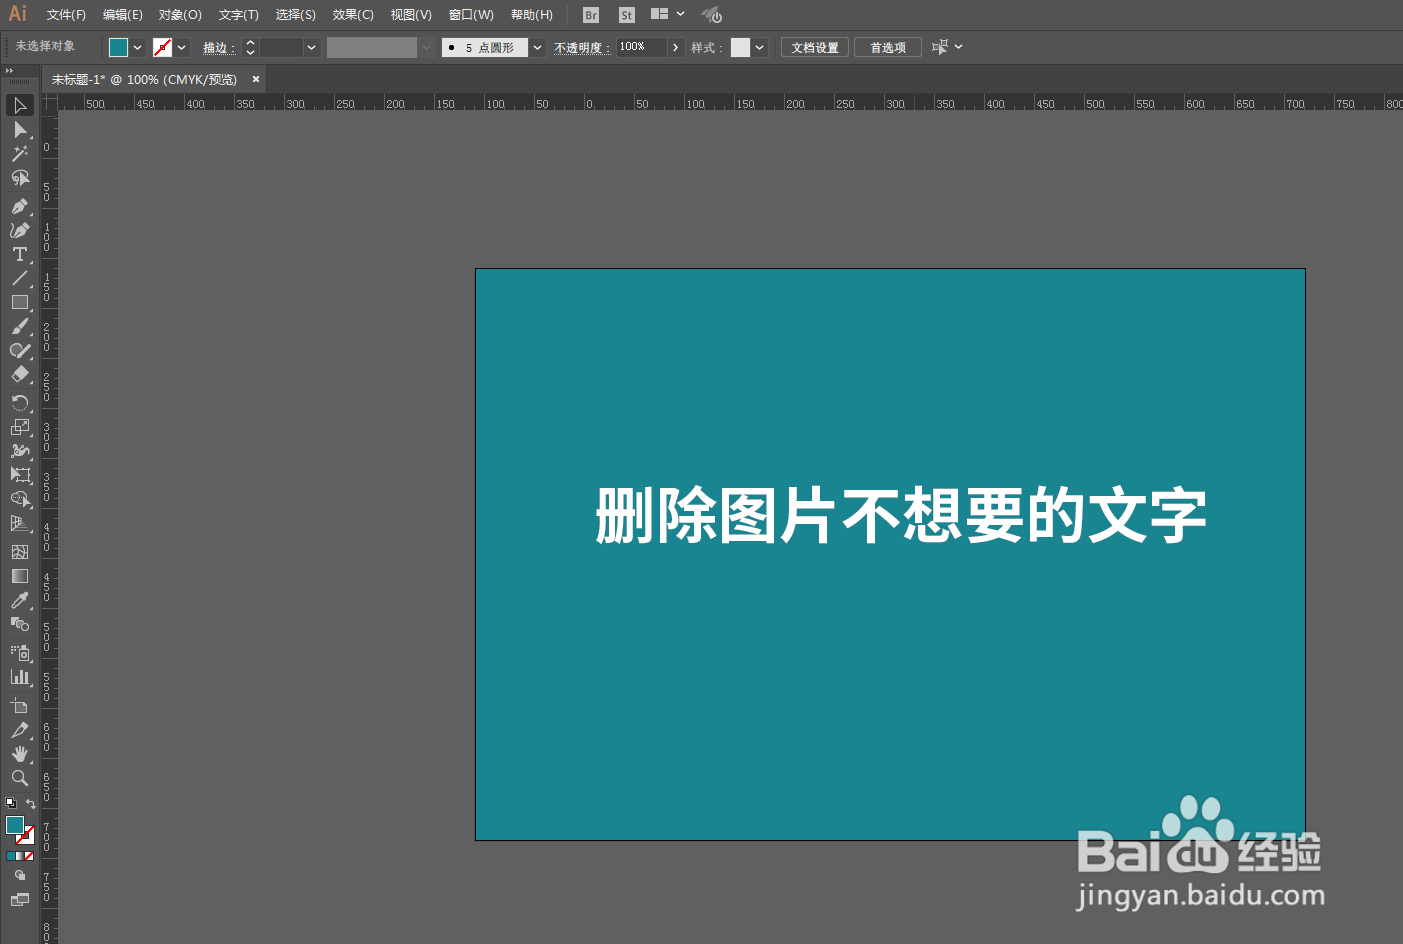Image resolution: width=1403 pixels, height=944 pixels.
Task: Select the Perspective Grid tool
Action: tap(20, 522)
